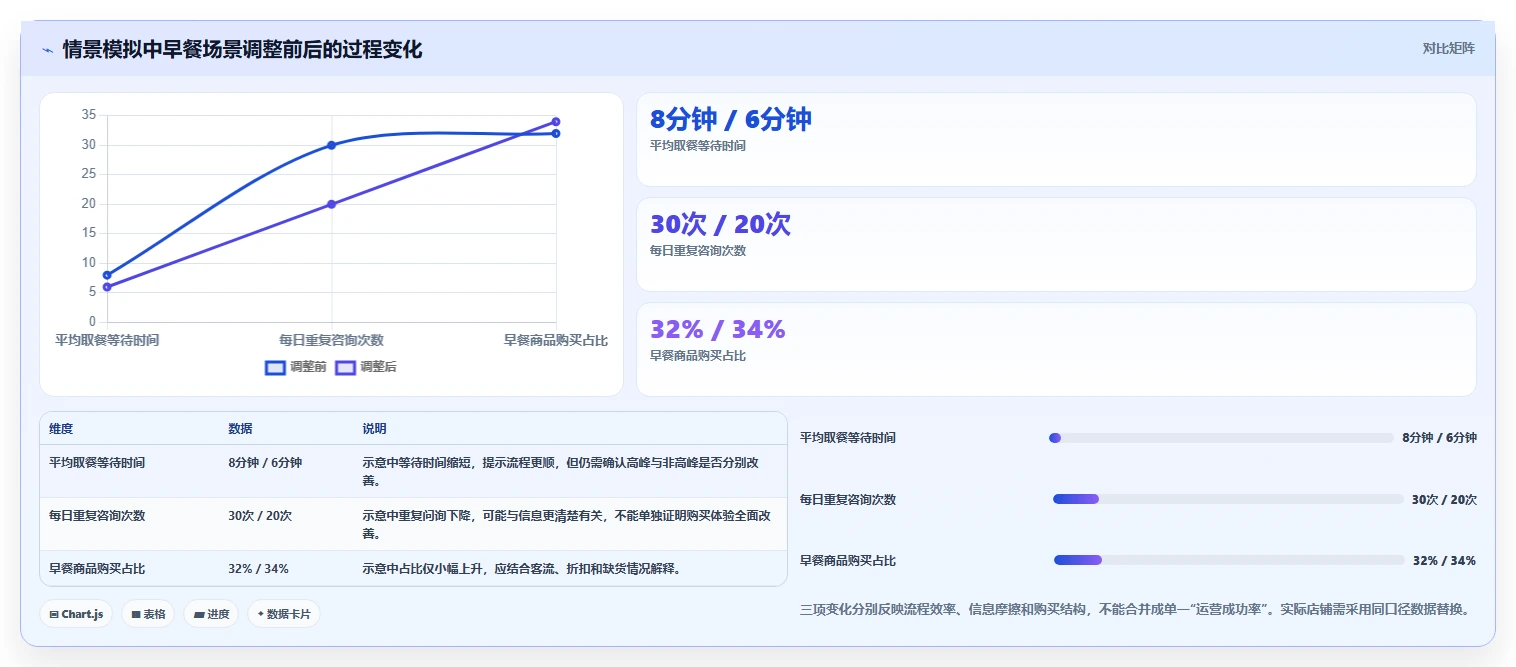
Task: Click the 32% / 34% table cell
Action: pos(258,569)
